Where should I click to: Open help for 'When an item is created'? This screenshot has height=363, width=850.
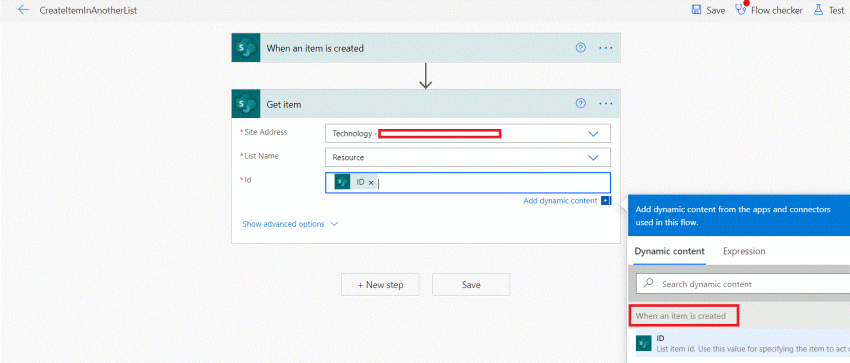point(581,48)
